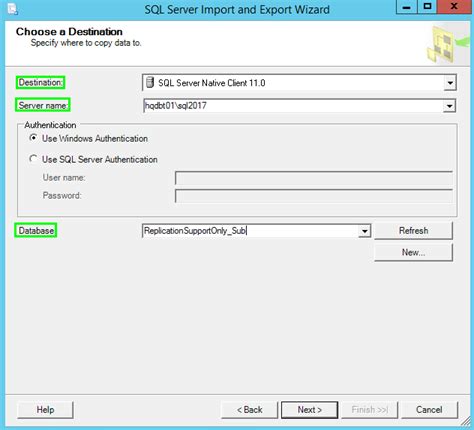Click the wizard app icon in title bar
Screen dimensions: 474x430
(12, 8)
